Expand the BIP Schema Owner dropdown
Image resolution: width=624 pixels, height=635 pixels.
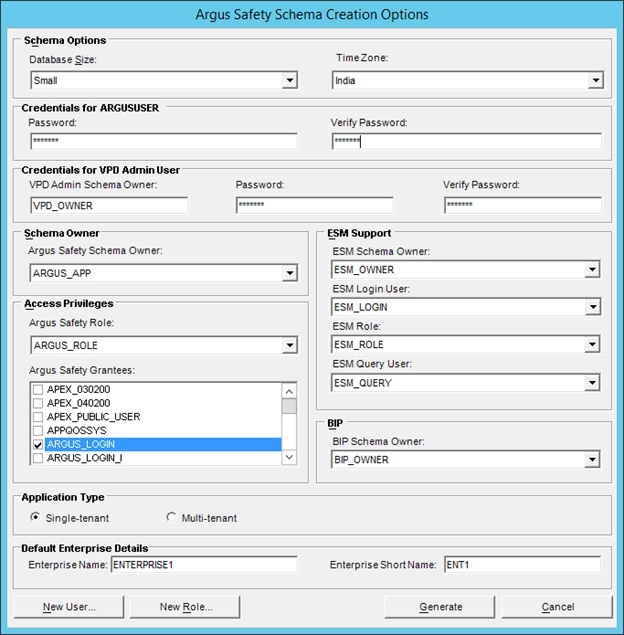592,459
